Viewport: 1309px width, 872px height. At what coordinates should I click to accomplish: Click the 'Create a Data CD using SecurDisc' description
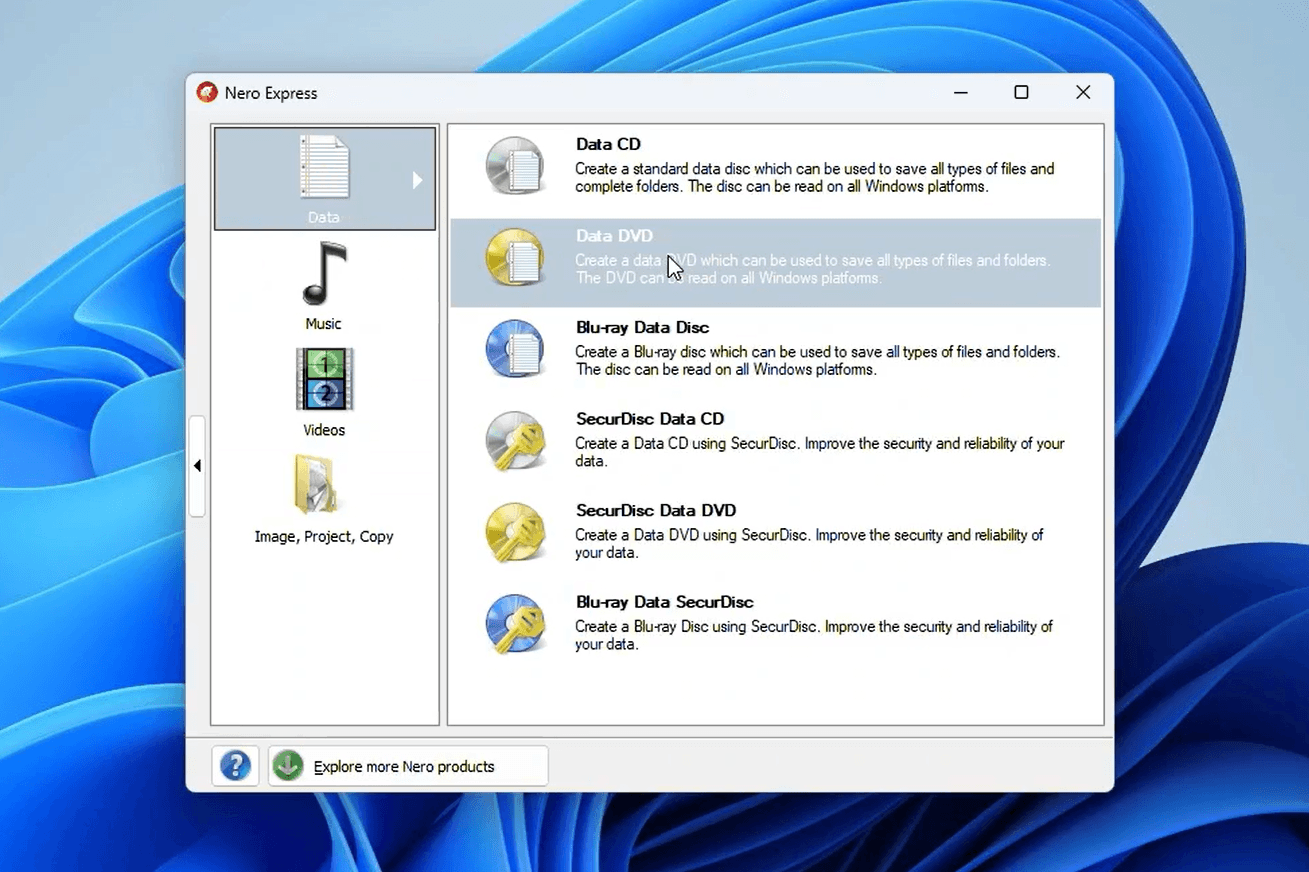coord(820,452)
